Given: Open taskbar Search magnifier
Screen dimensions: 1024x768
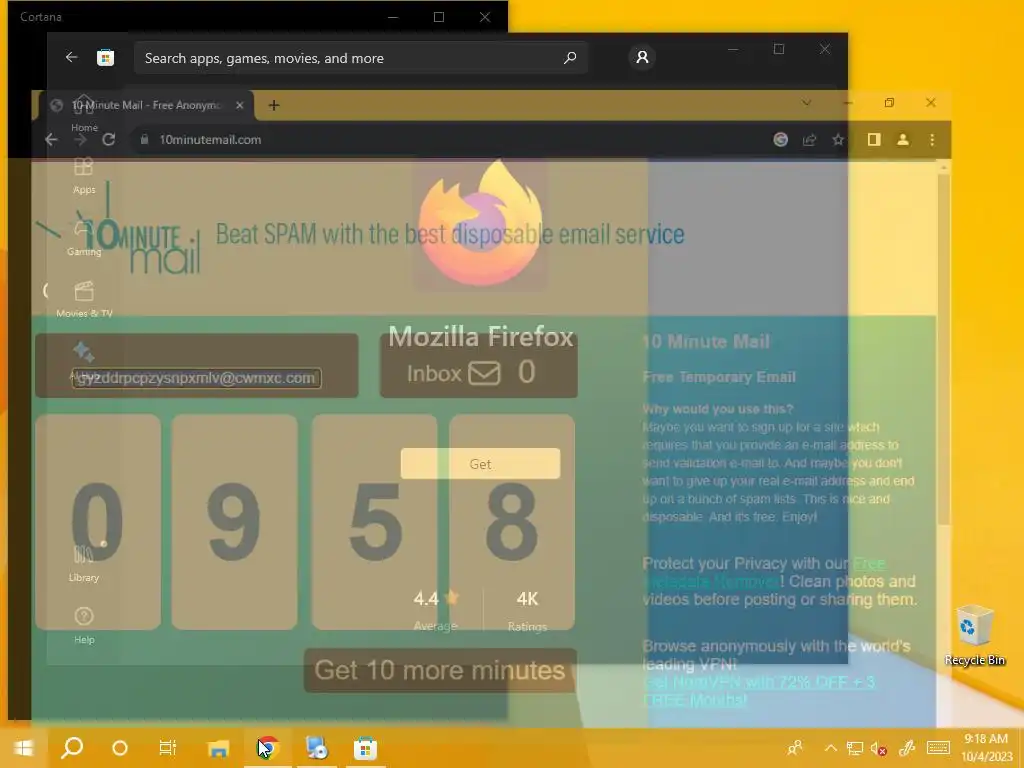Looking at the screenshot, I should [x=72, y=748].
